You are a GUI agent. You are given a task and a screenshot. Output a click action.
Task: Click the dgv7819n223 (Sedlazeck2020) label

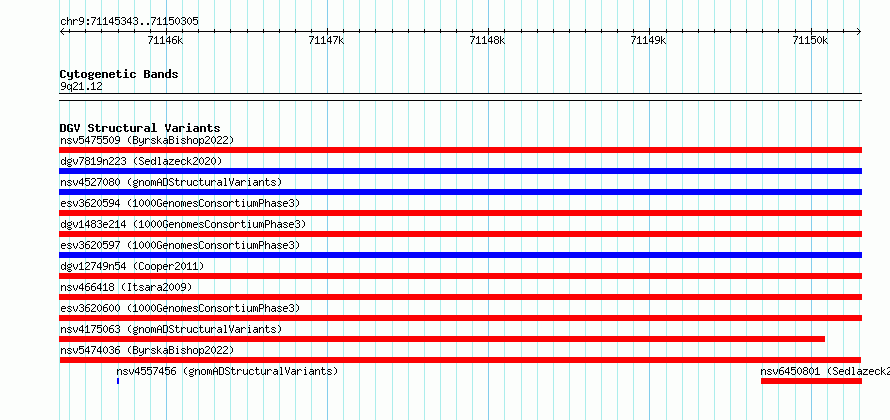[x=141, y=161]
